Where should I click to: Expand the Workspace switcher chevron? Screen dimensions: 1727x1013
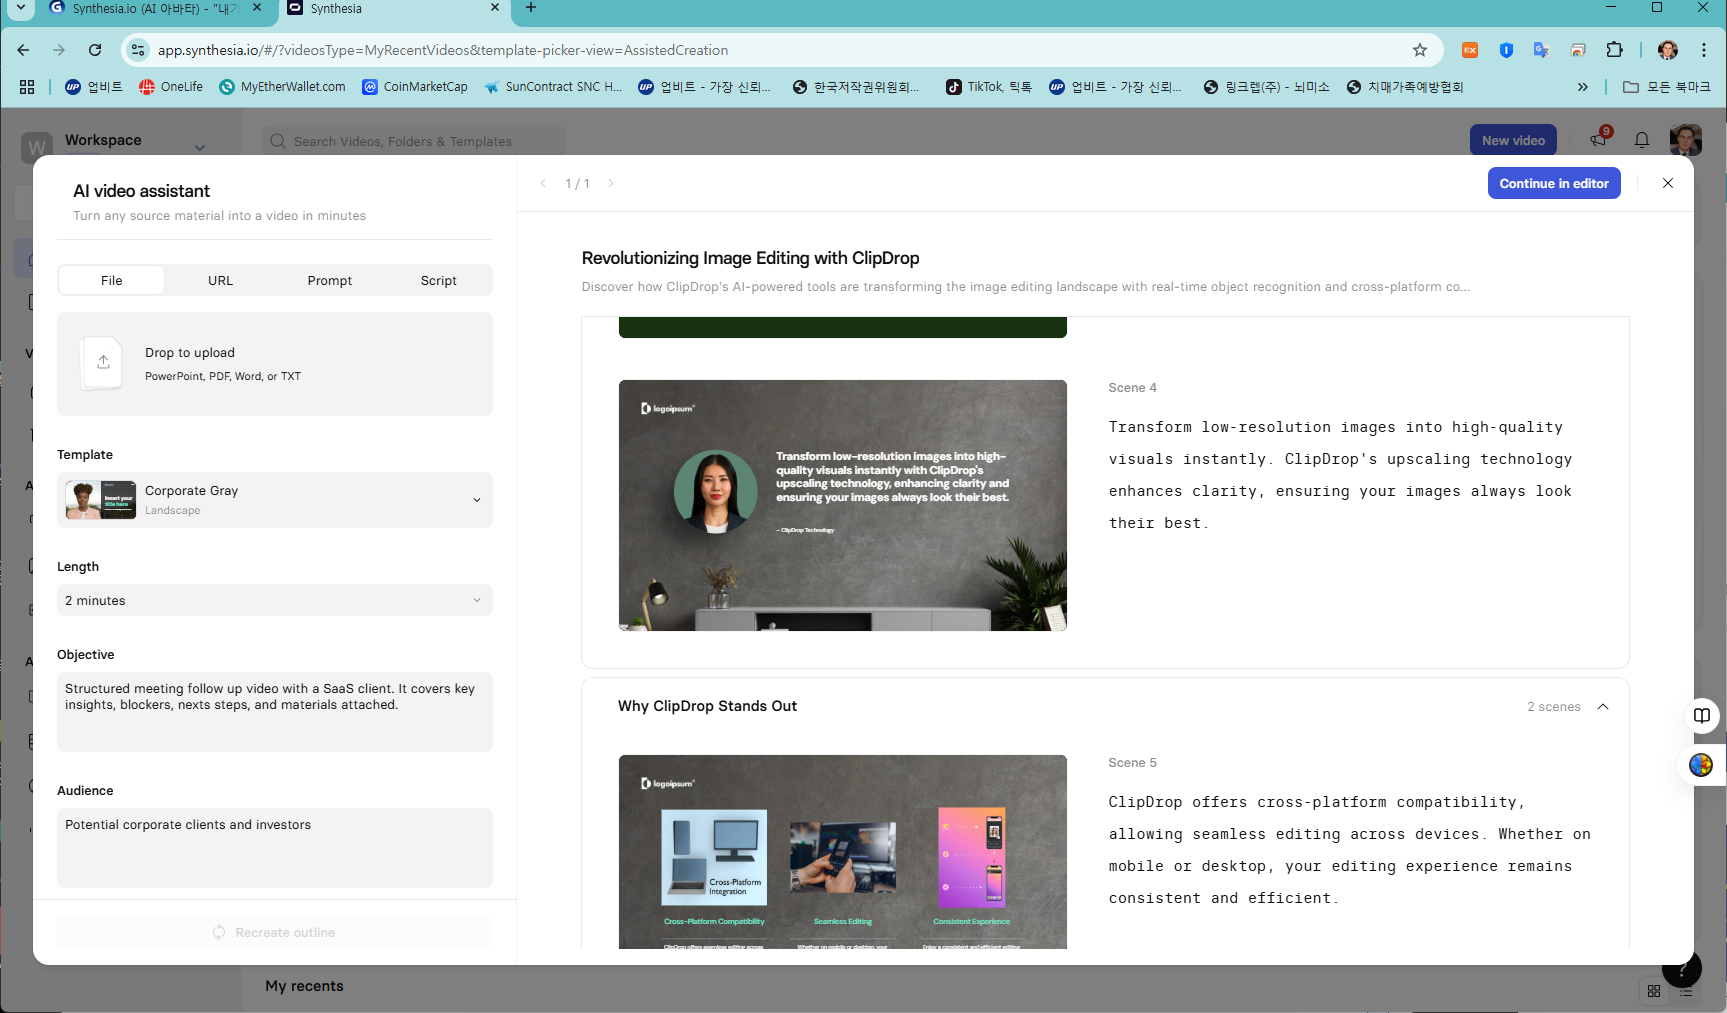(200, 147)
